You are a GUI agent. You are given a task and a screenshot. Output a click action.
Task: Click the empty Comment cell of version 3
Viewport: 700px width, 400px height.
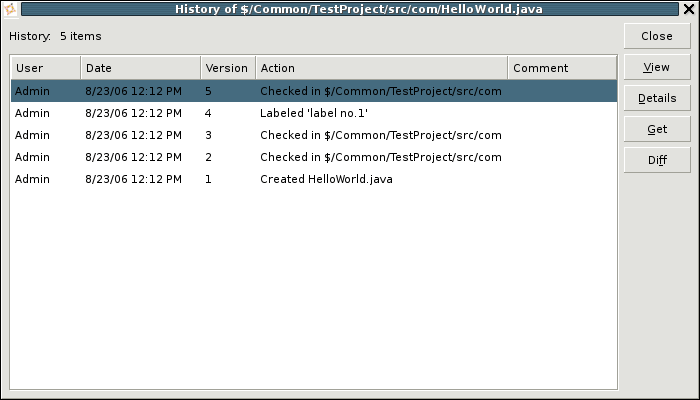560,135
